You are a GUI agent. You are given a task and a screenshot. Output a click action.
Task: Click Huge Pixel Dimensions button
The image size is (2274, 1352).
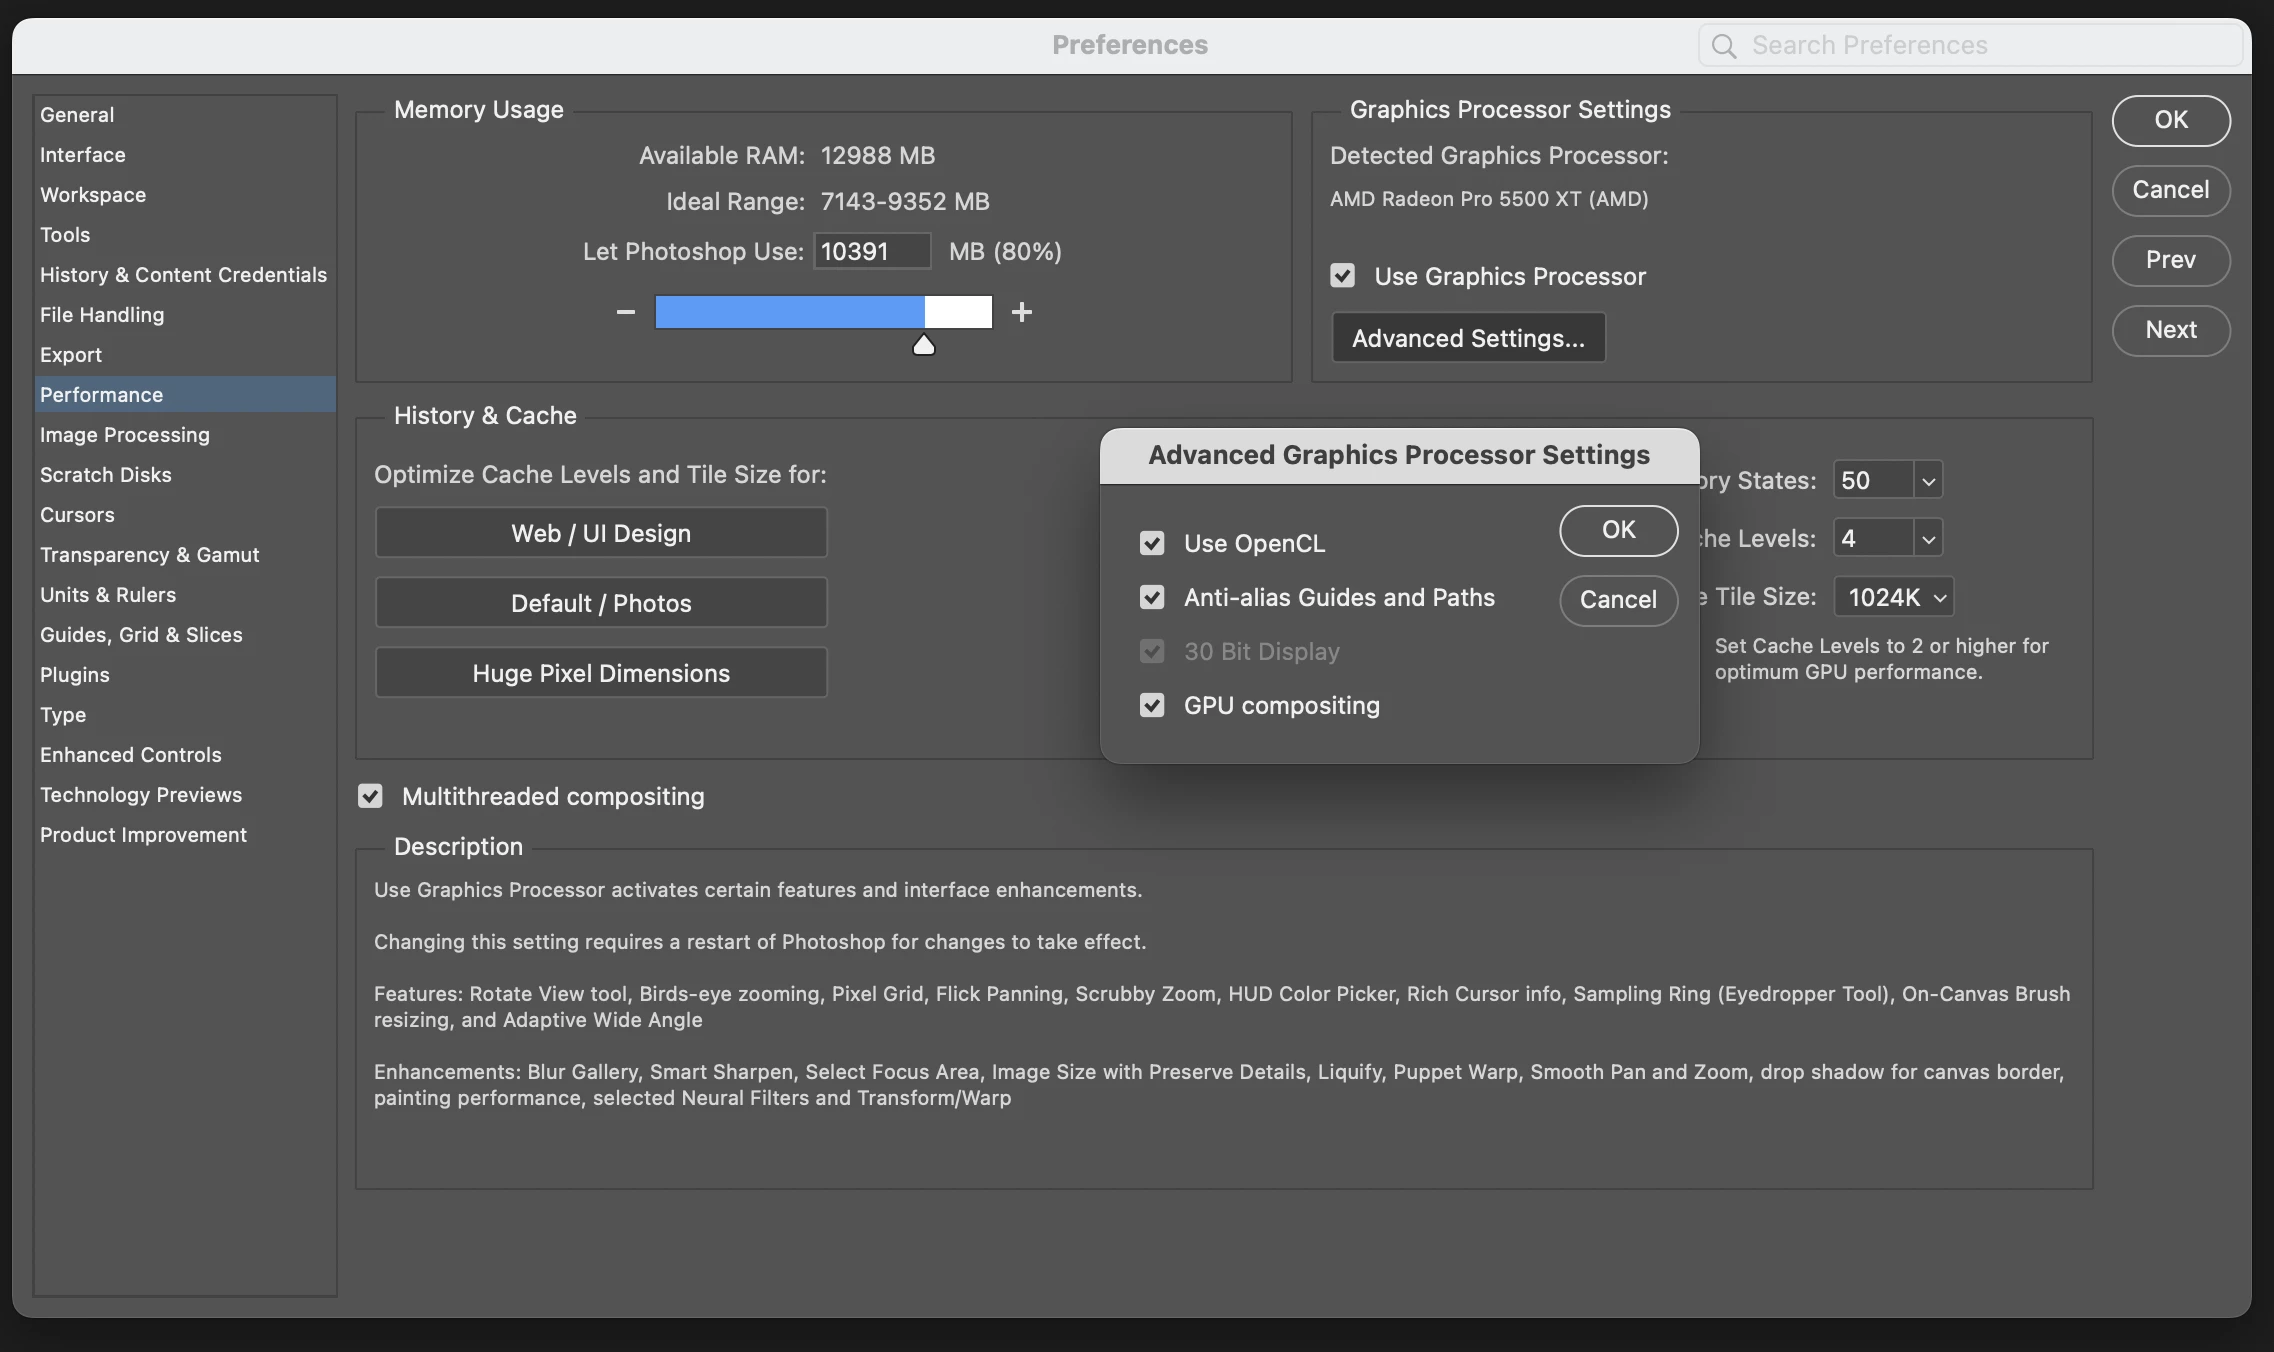pyautogui.click(x=601, y=673)
